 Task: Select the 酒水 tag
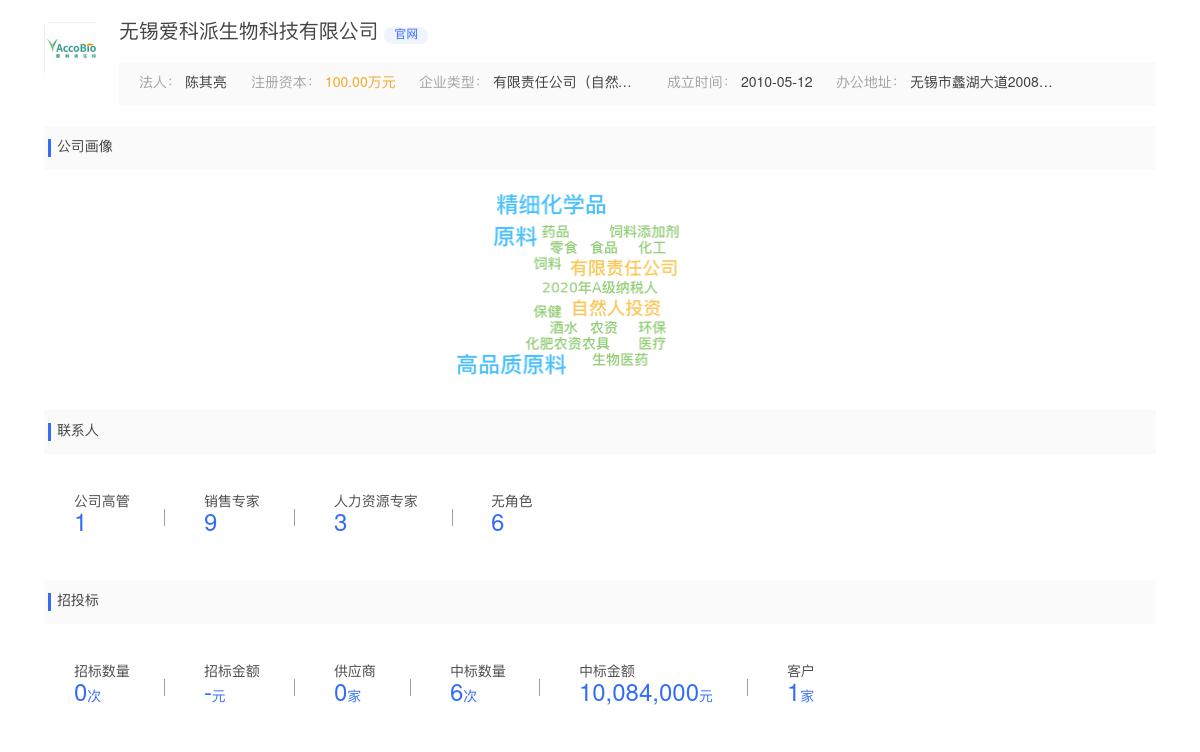click(x=563, y=328)
